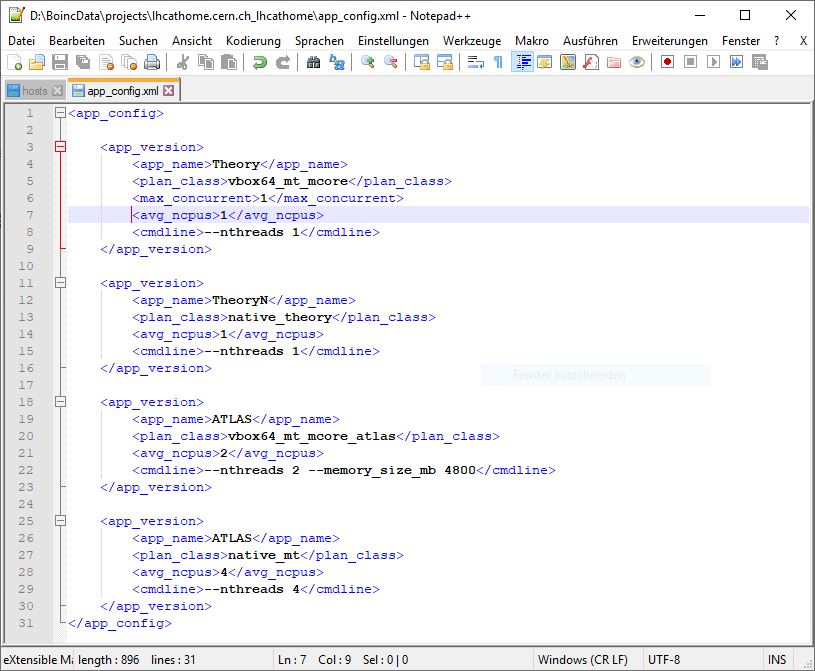The height and width of the screenshot is (671, 815).
Task: Click the Save All icon
Action: 83,62
